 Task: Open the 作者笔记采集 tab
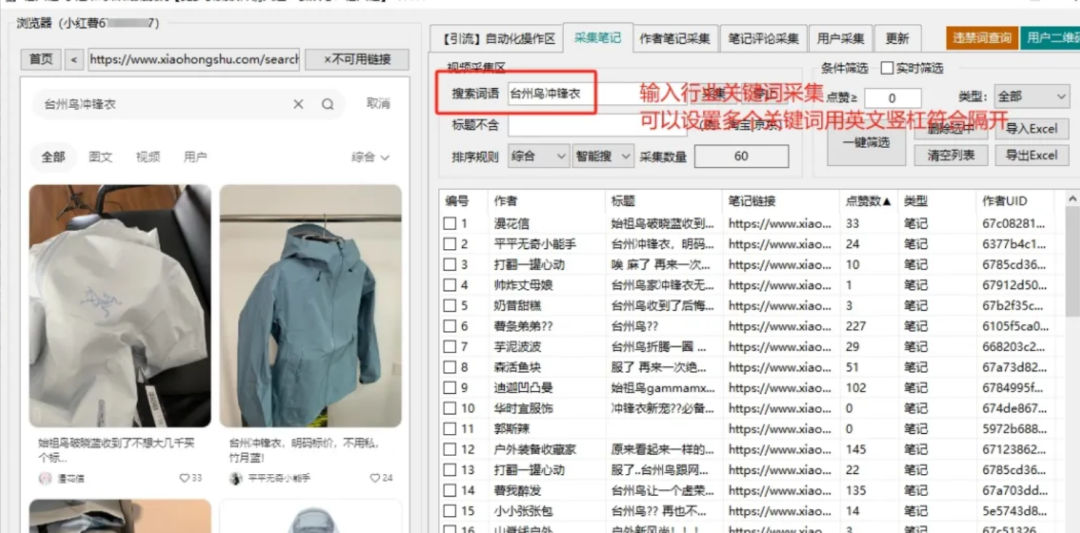pos(675,39)
